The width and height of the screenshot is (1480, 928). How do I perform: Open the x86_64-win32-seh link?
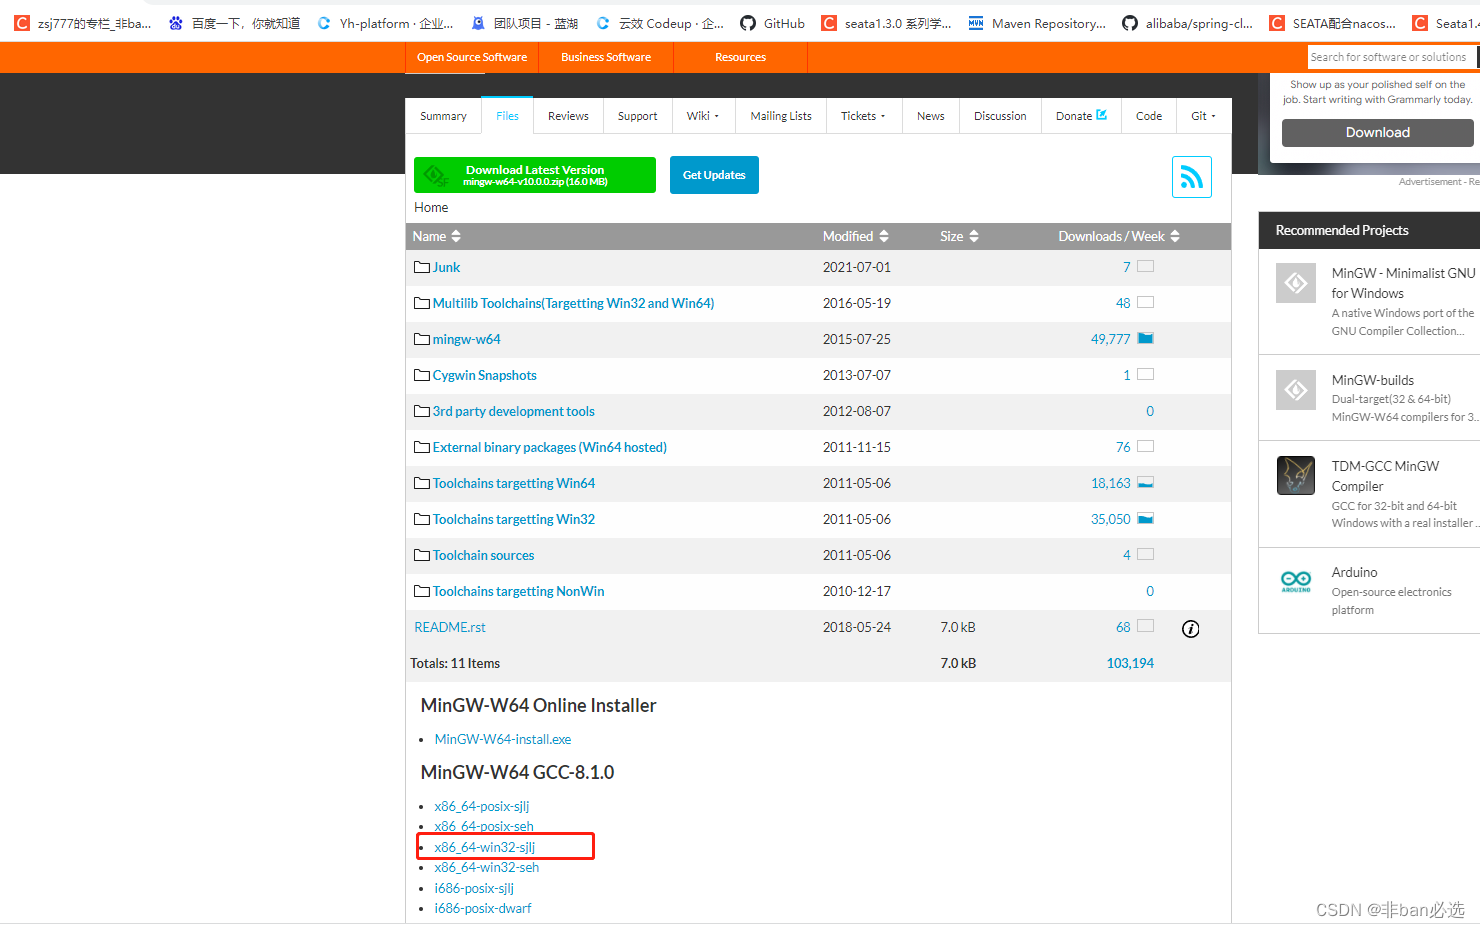click(x=487, y=867)
